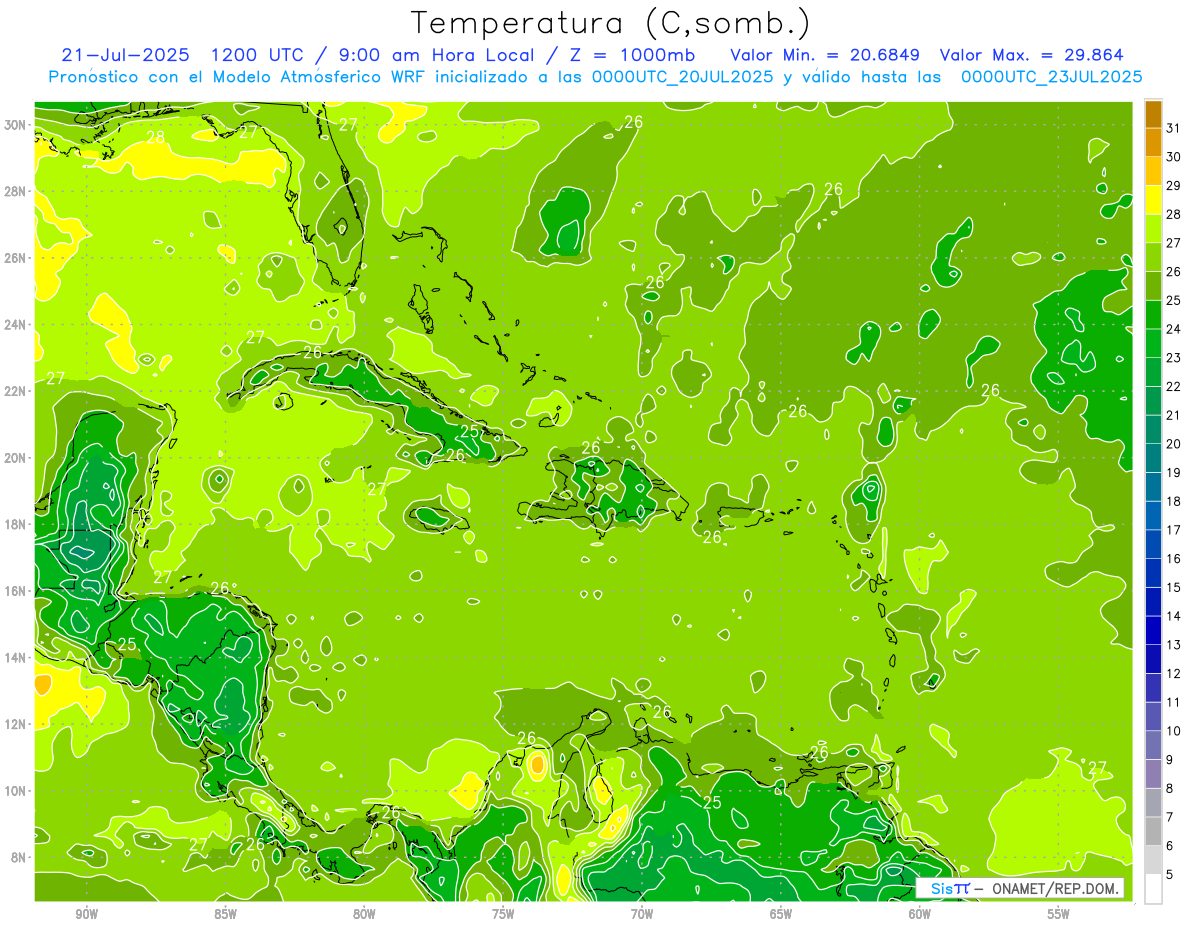Click the "22N" latitude axis label
Viewport: 1200px width, 927px height.
pos(16,391)
